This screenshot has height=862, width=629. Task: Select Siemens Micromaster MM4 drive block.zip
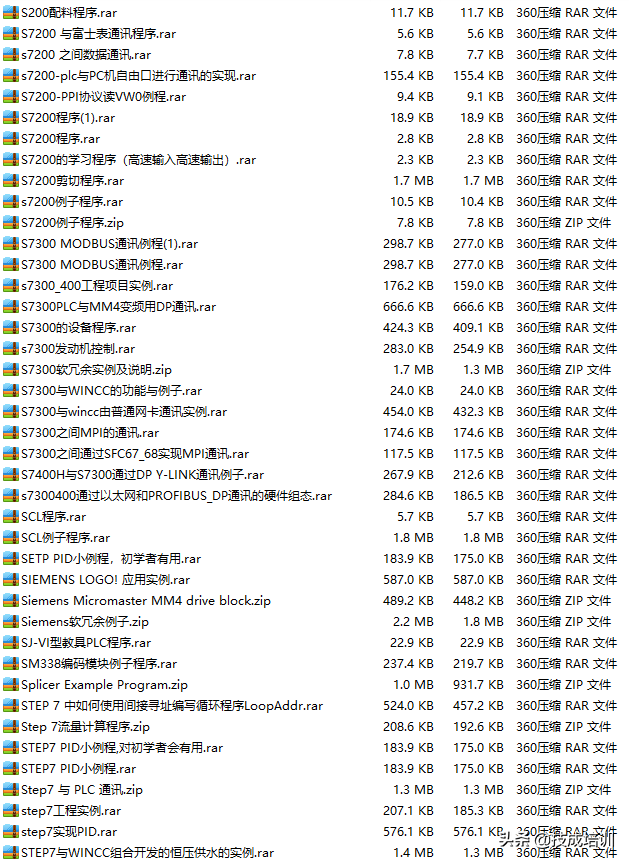click(x=145, y=600)
